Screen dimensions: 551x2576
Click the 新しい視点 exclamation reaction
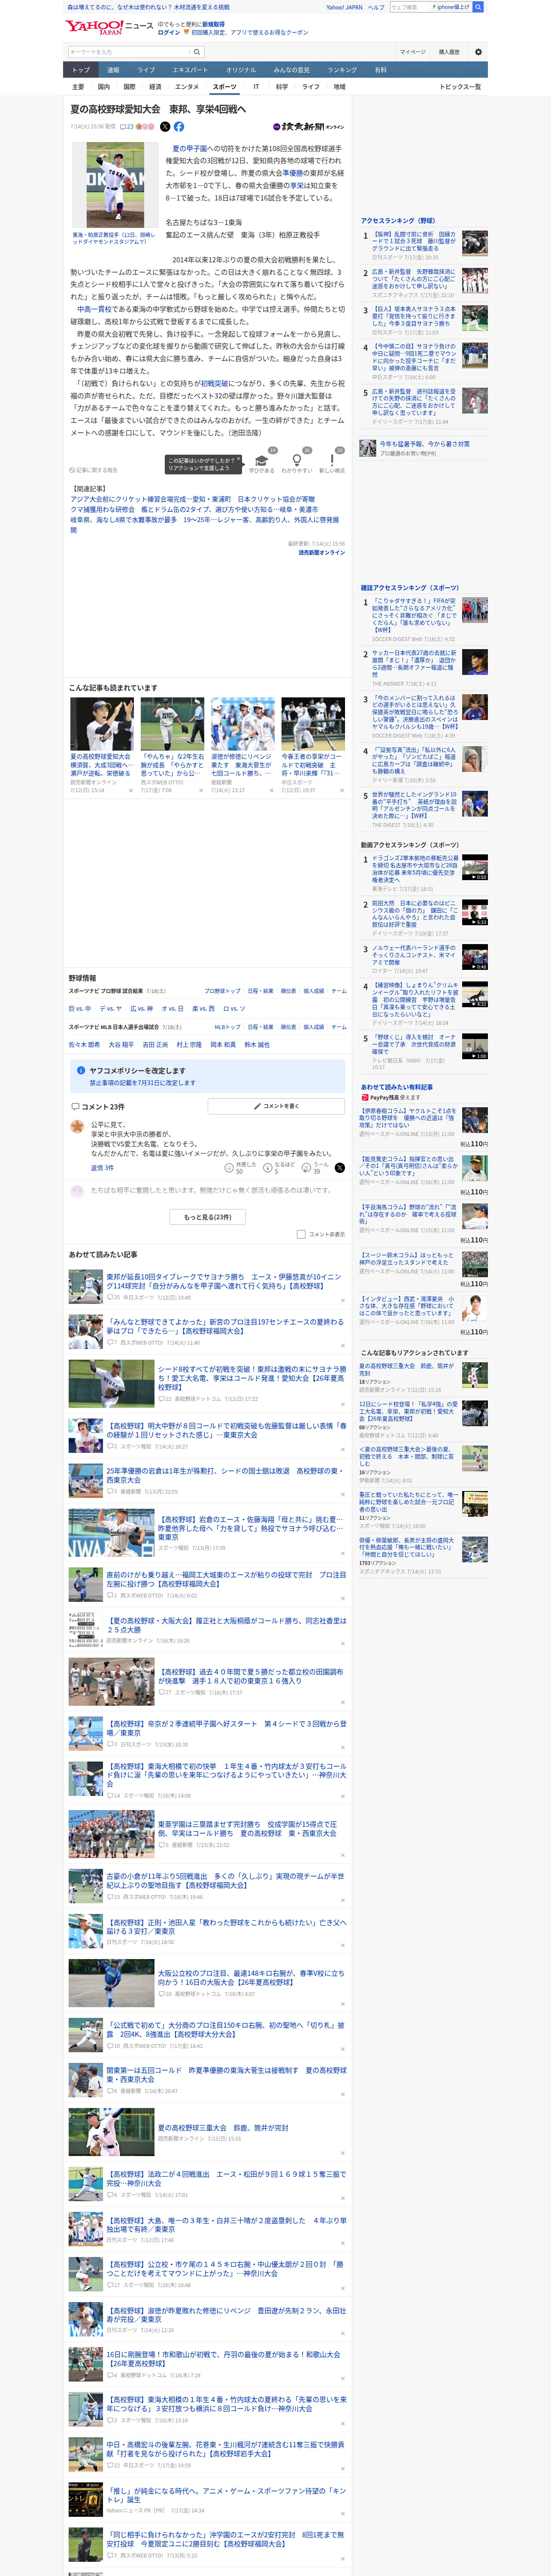tap(332, 461)
